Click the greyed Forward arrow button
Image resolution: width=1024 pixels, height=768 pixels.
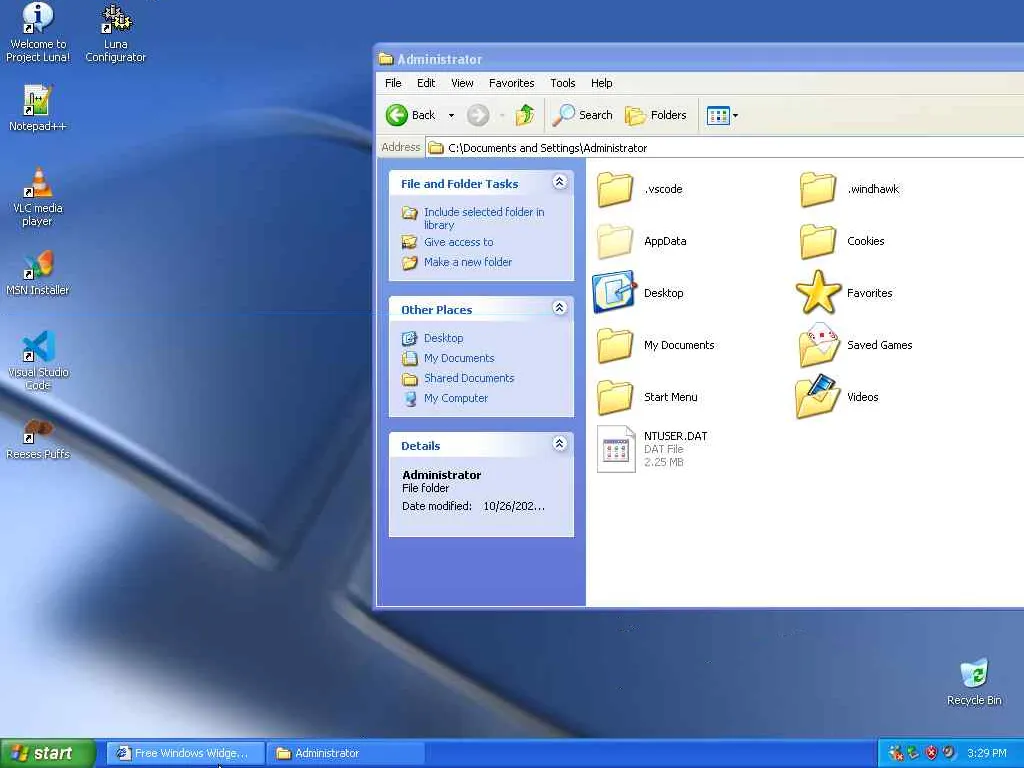point(478,116)
